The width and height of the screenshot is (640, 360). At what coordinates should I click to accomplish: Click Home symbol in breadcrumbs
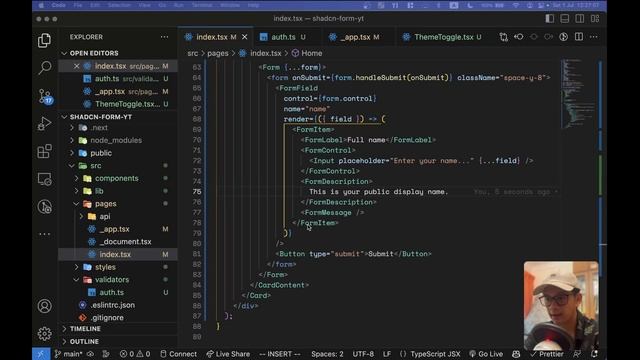point(311,53)
